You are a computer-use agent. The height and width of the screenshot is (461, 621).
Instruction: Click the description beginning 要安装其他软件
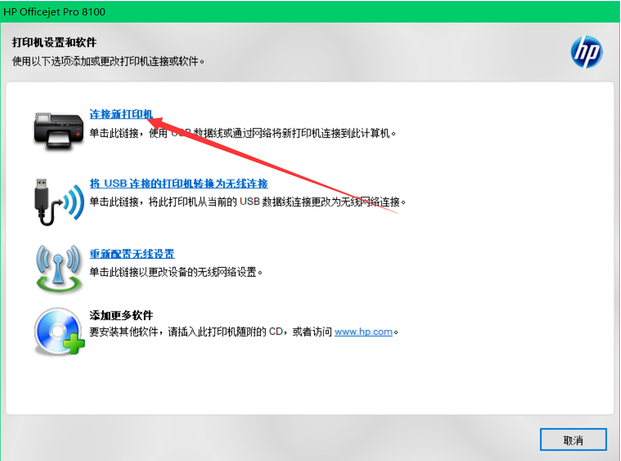point(244,331)
